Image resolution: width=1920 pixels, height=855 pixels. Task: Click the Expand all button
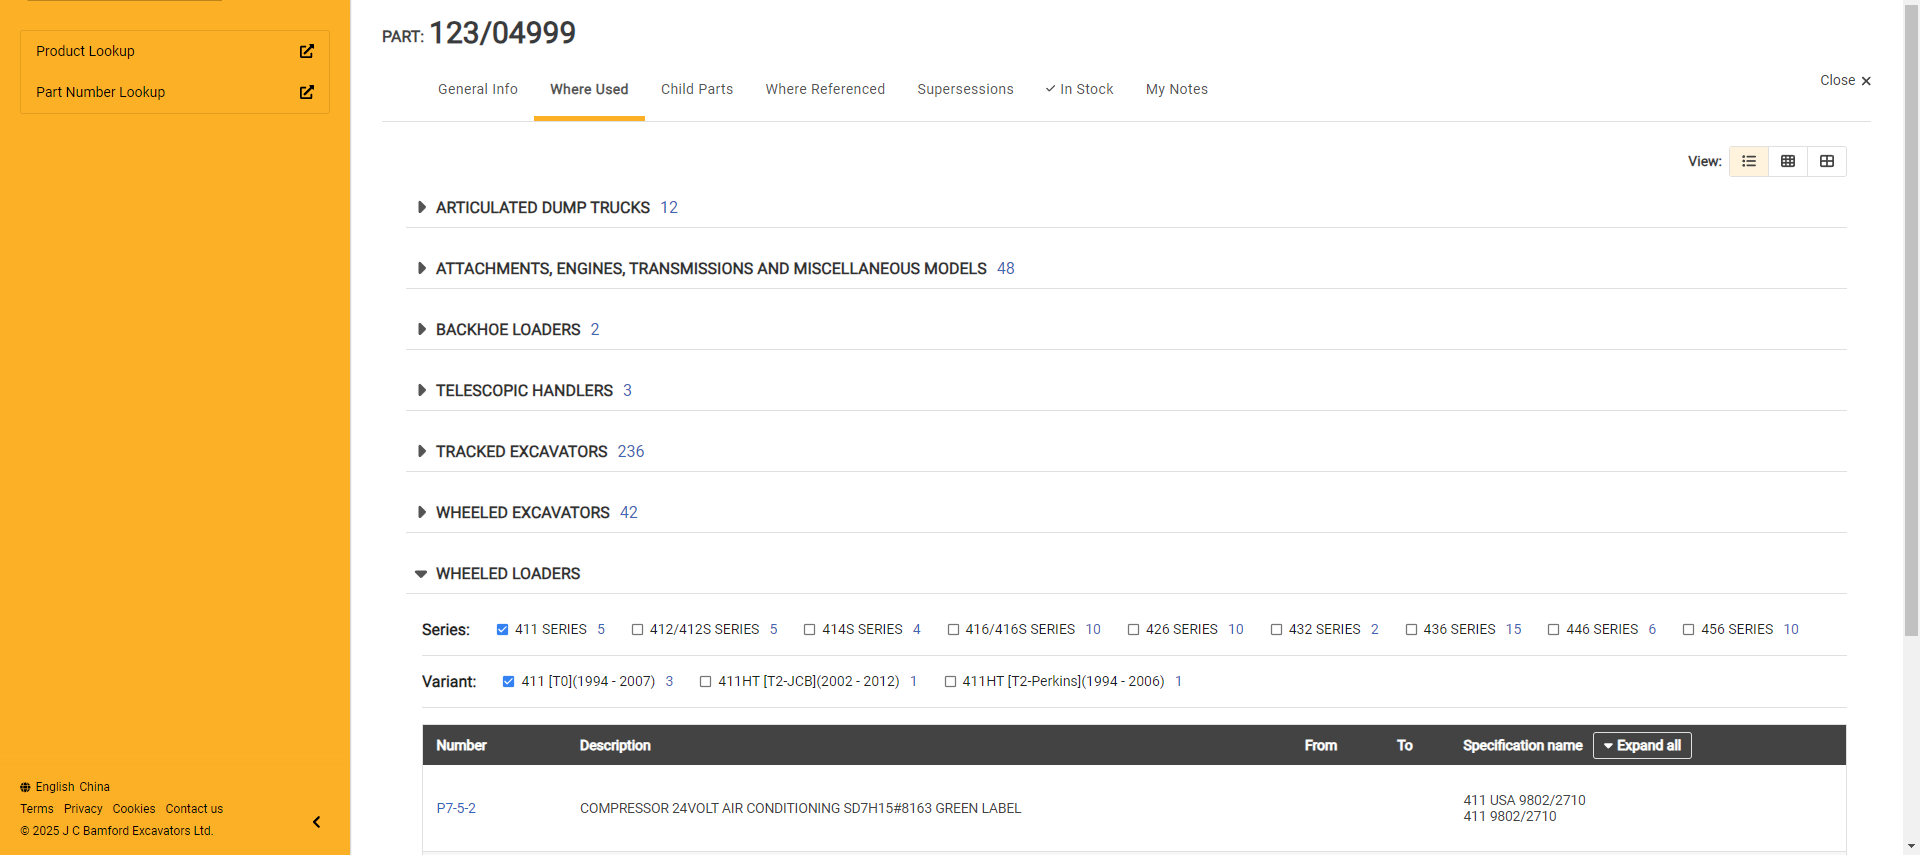(x=1641, y=746)
